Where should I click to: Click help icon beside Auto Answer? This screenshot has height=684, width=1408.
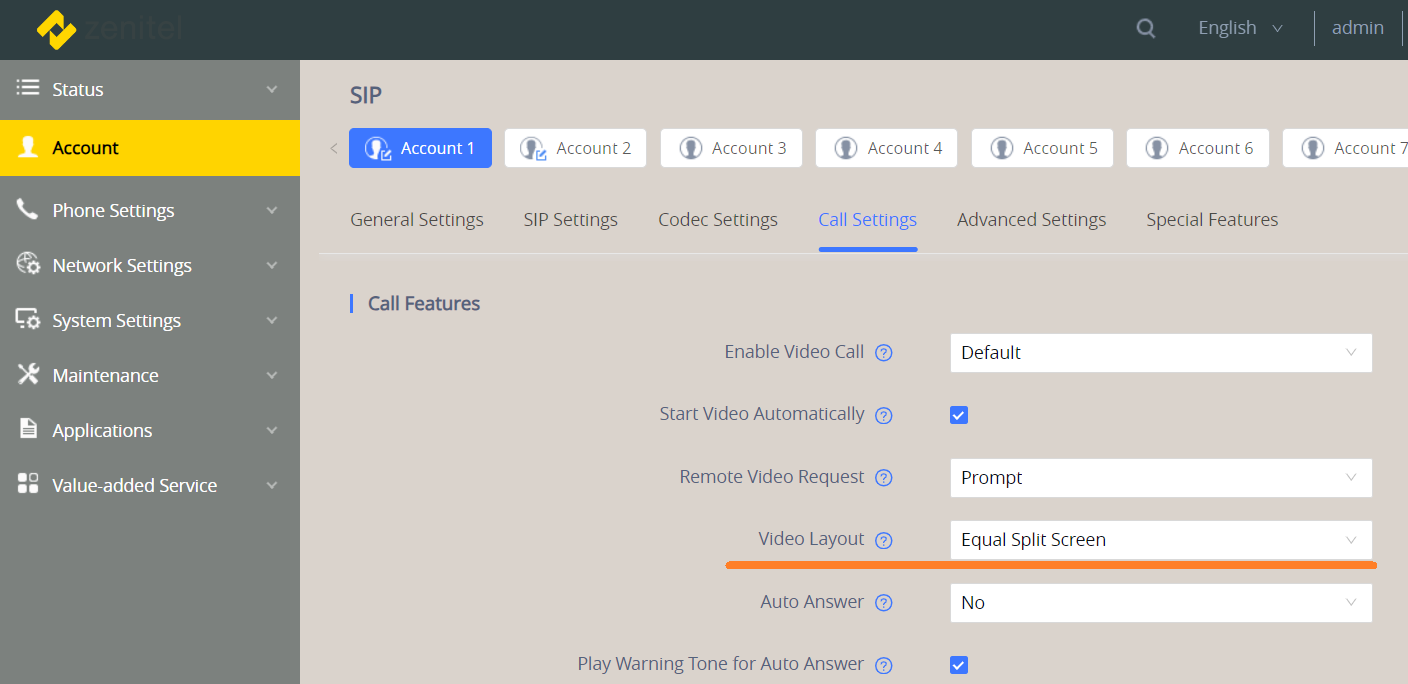(883, 603)
